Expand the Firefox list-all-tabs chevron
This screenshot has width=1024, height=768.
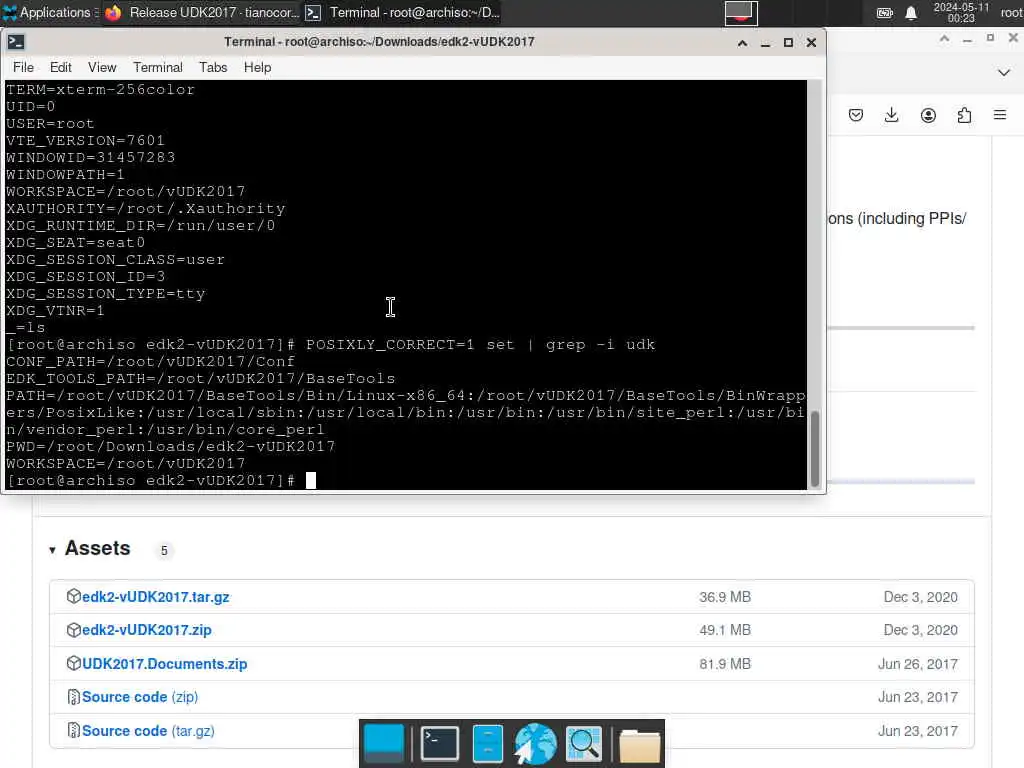(x=1004, y=72)
